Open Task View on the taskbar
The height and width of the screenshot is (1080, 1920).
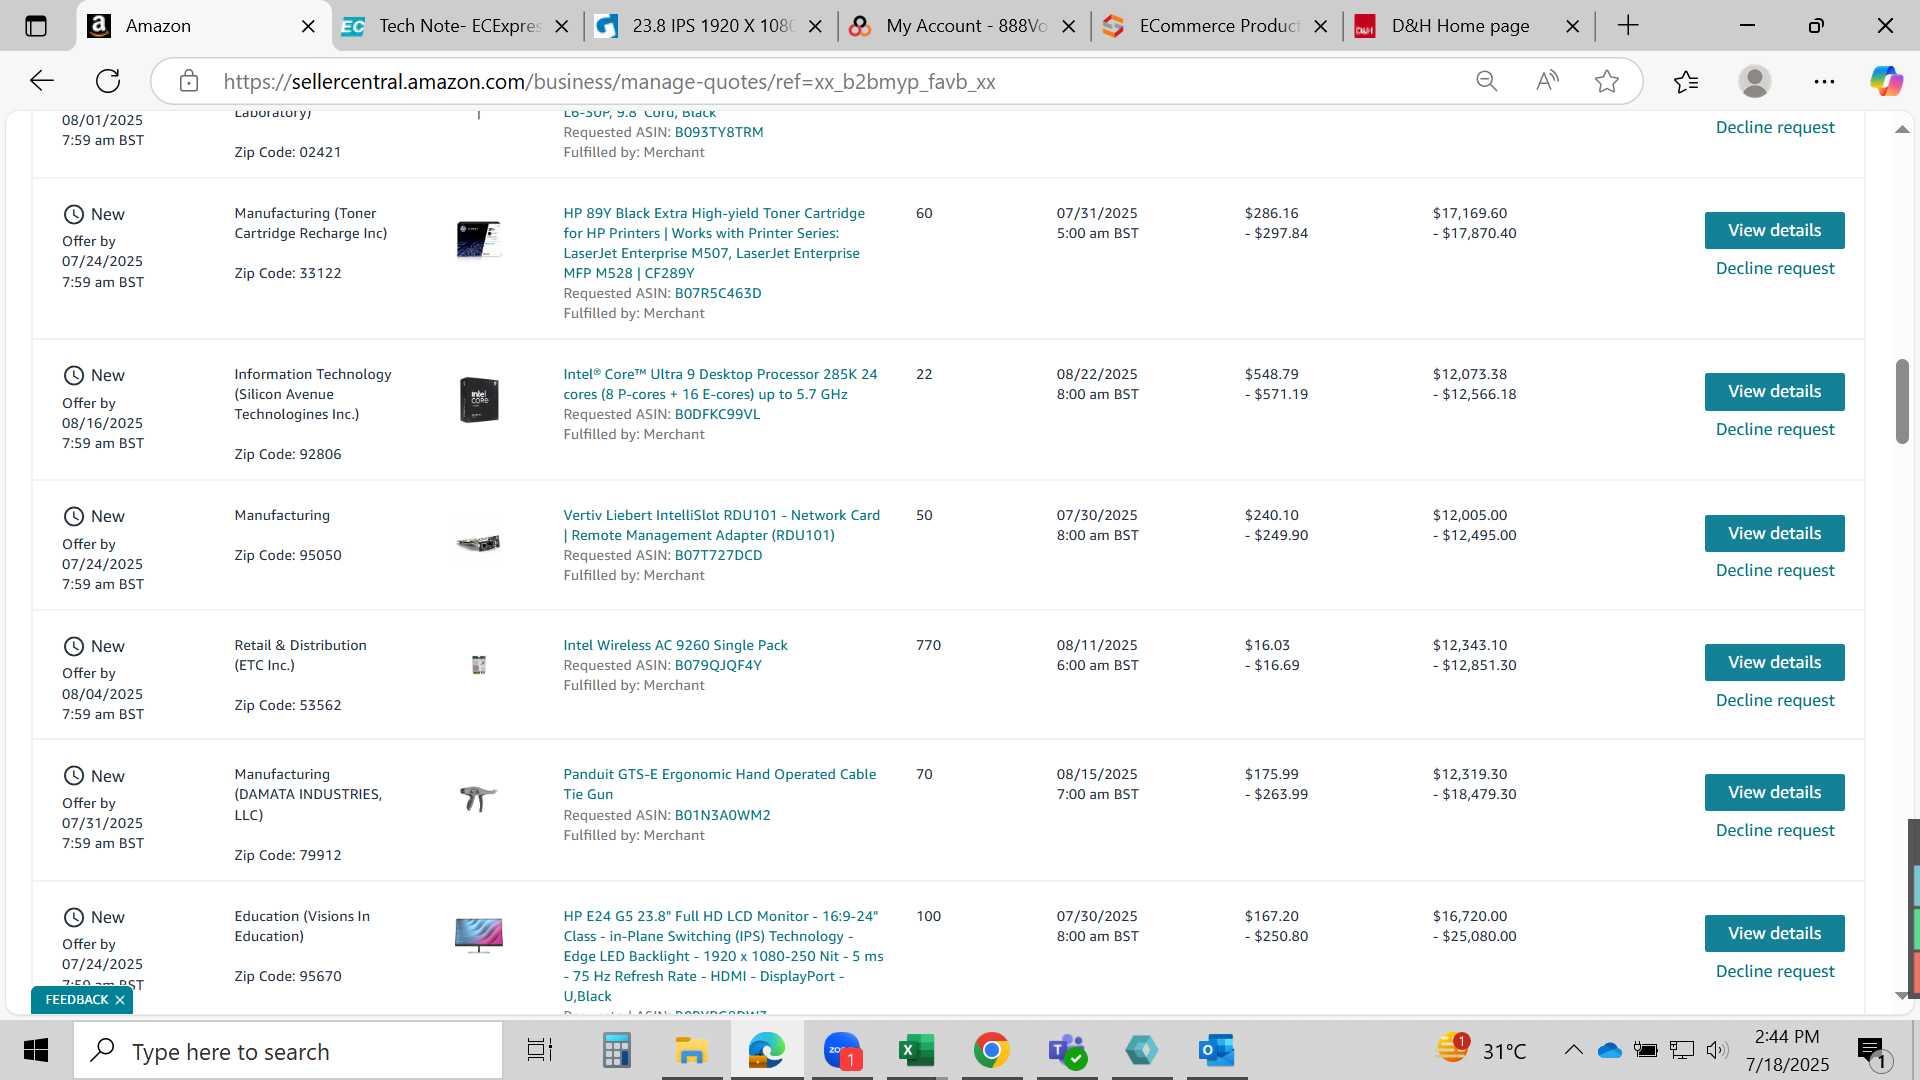(540, 1051)
